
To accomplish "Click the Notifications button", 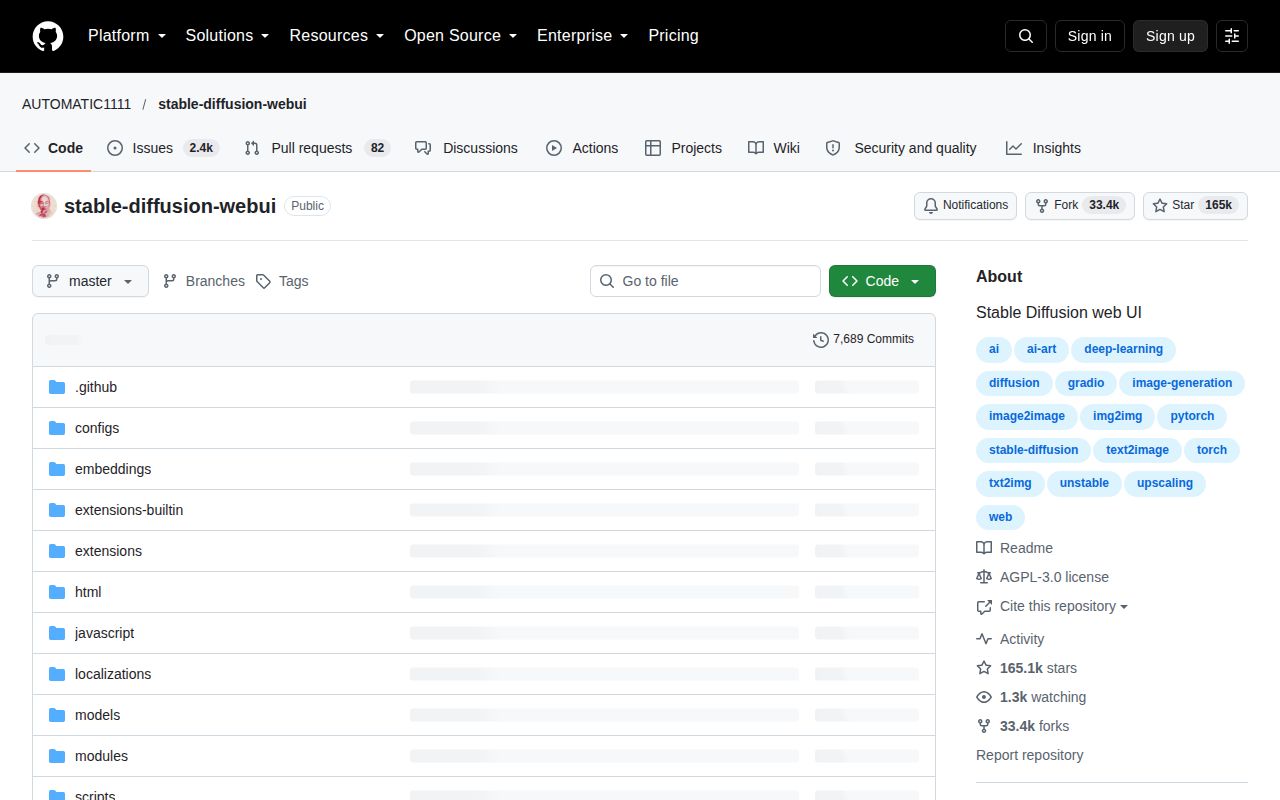I will point(965,205).
